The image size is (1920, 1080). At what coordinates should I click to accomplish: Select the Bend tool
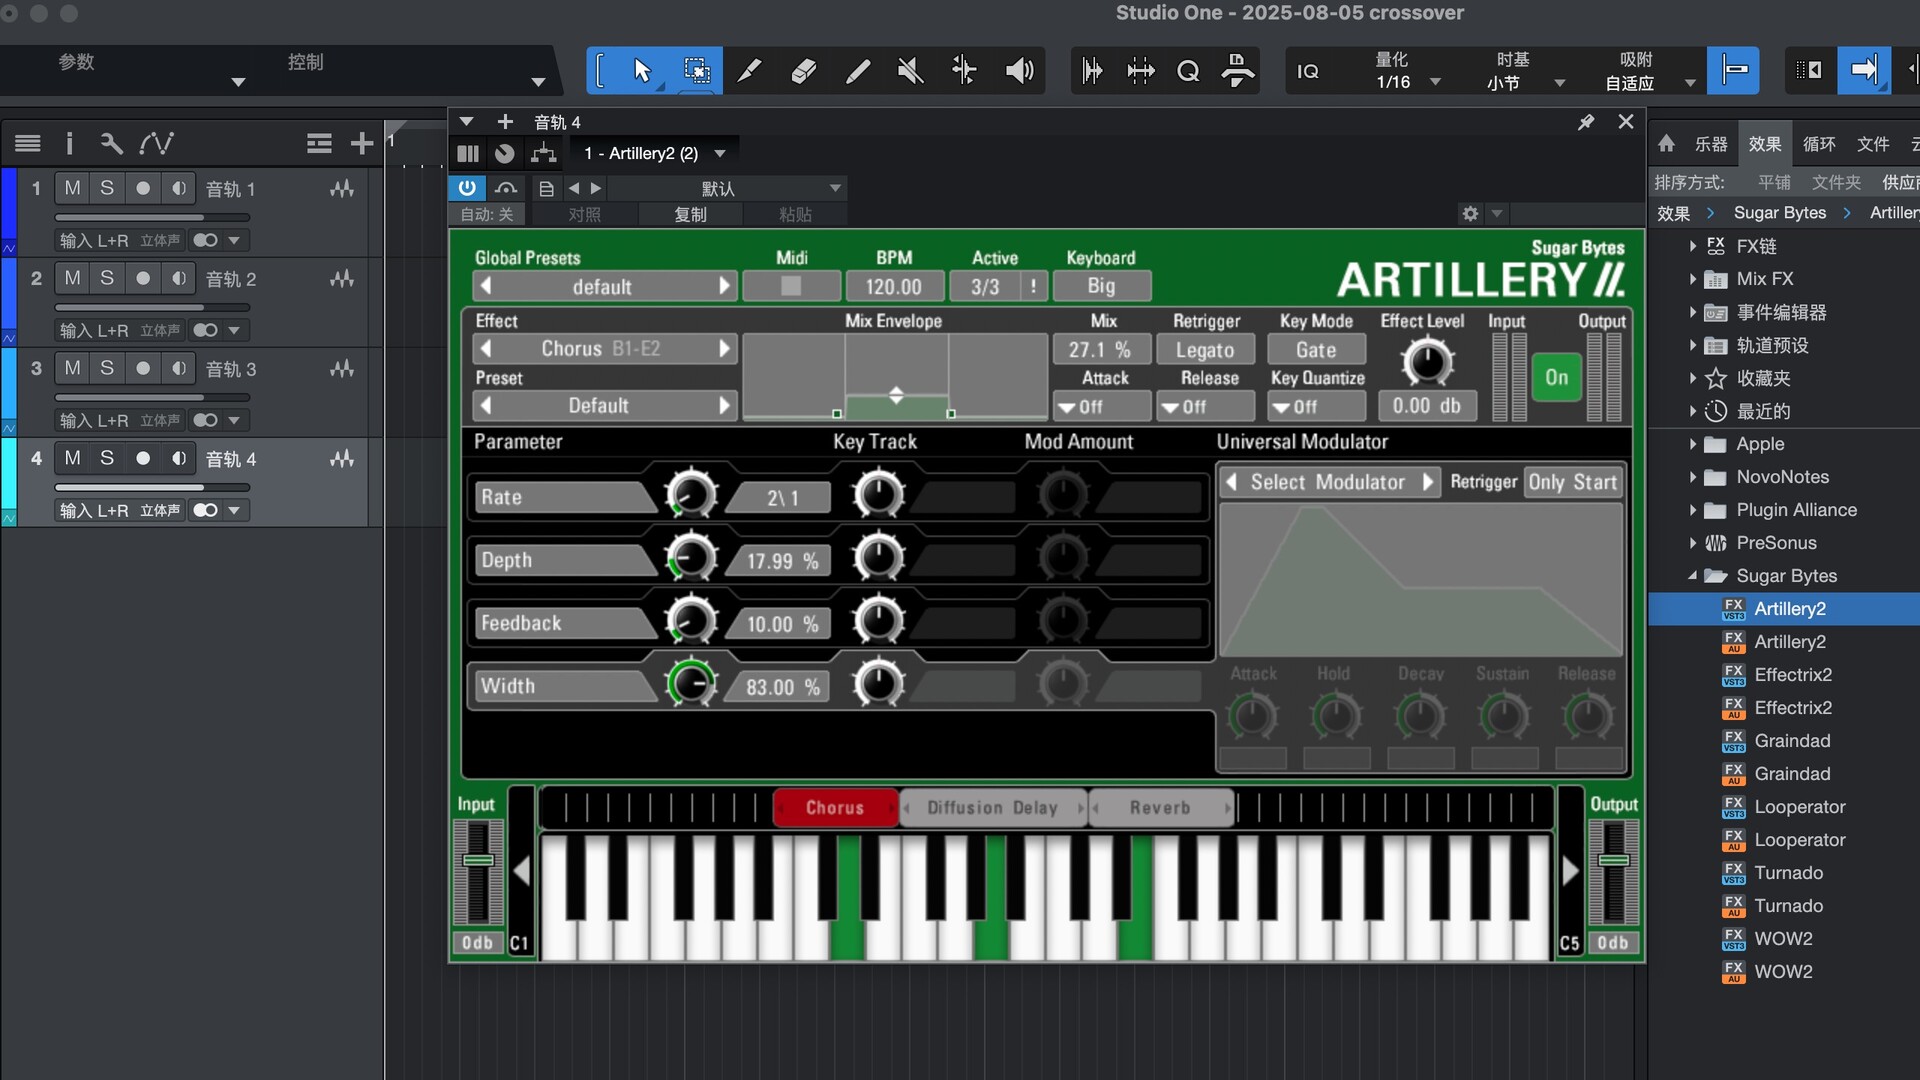coord(964,70)
